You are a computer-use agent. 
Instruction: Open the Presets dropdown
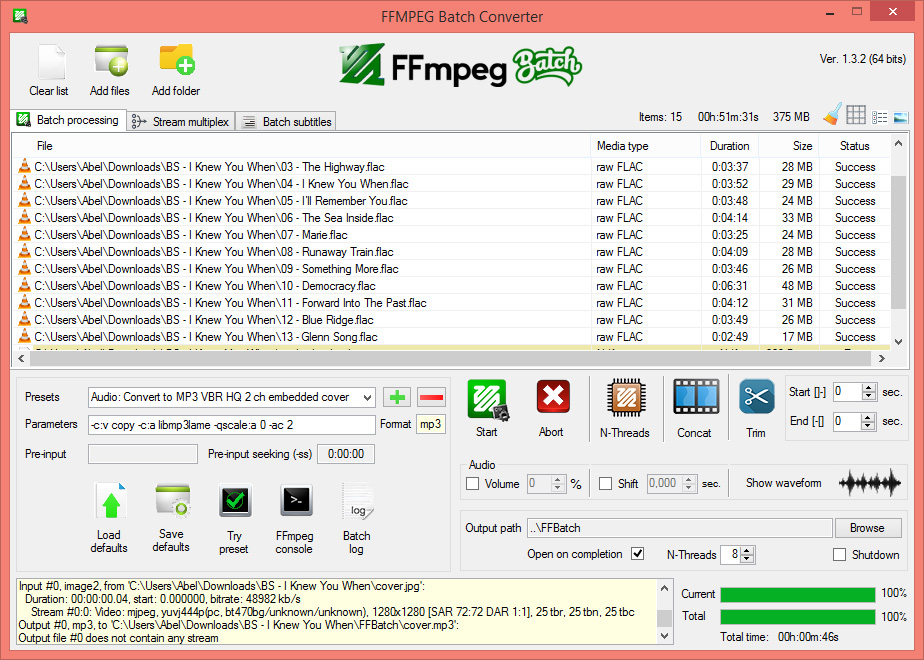click(367, 397)
